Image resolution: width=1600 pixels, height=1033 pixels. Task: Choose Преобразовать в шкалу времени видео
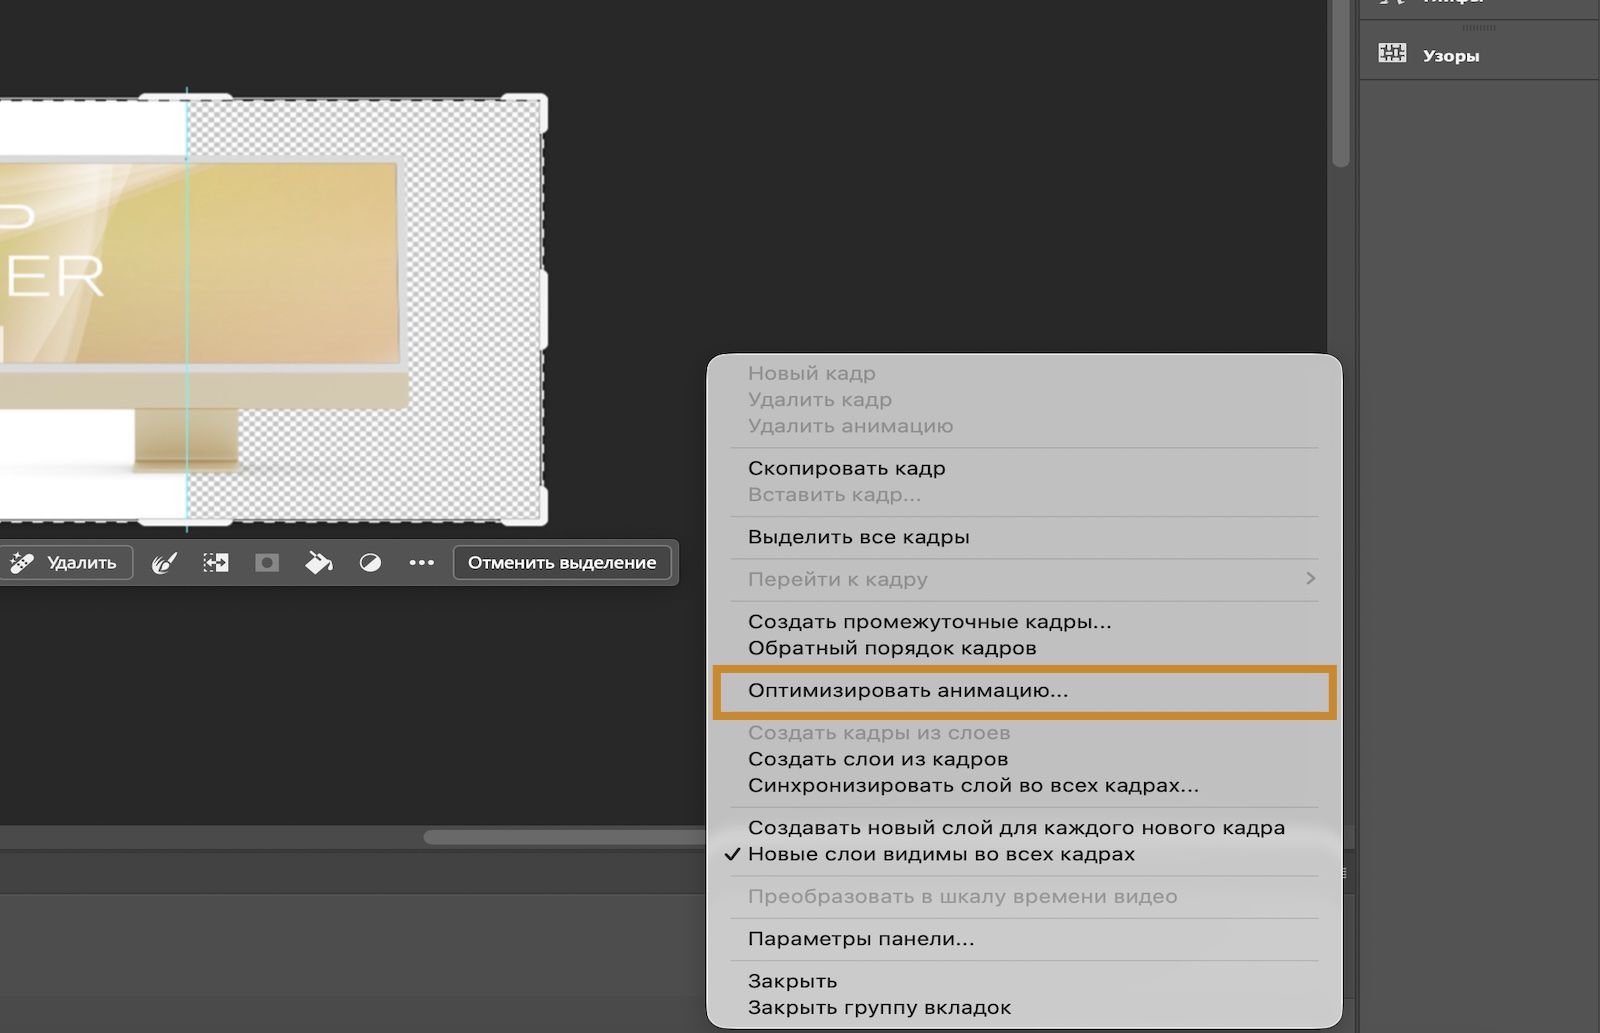tap(1024, 896)
